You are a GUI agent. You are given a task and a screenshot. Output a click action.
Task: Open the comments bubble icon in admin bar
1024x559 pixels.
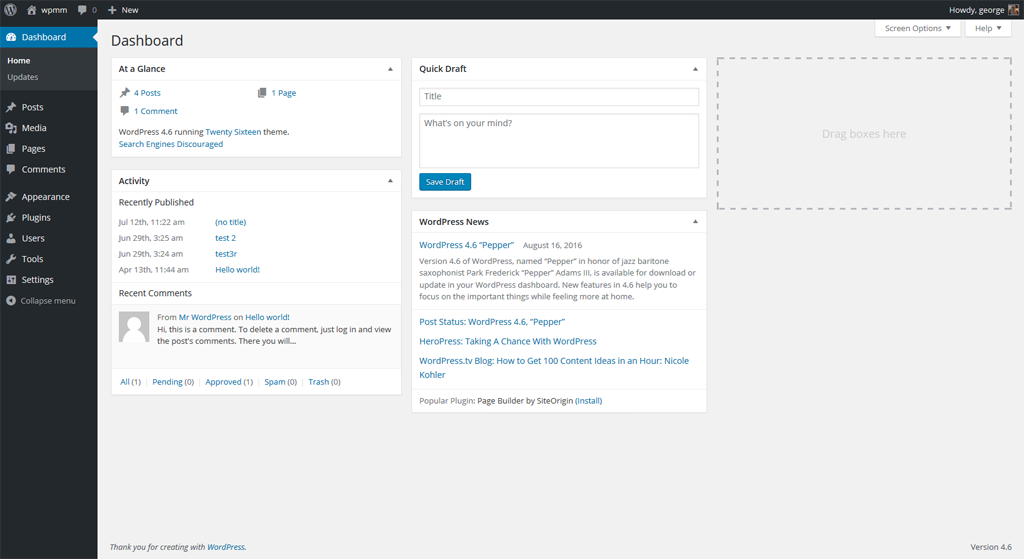pos(82,10)
